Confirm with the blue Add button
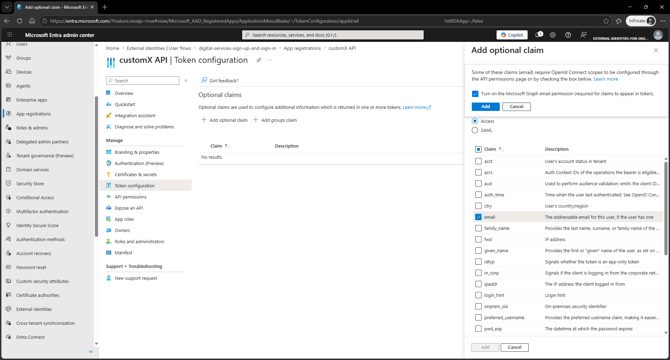Viewport: 670px width, 360px height. [485, 107]
